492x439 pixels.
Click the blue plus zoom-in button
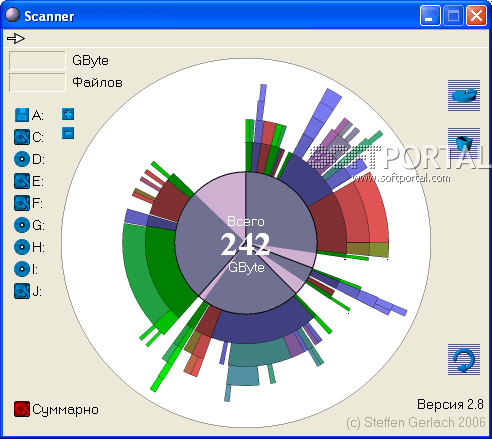(x=68, y=114)
